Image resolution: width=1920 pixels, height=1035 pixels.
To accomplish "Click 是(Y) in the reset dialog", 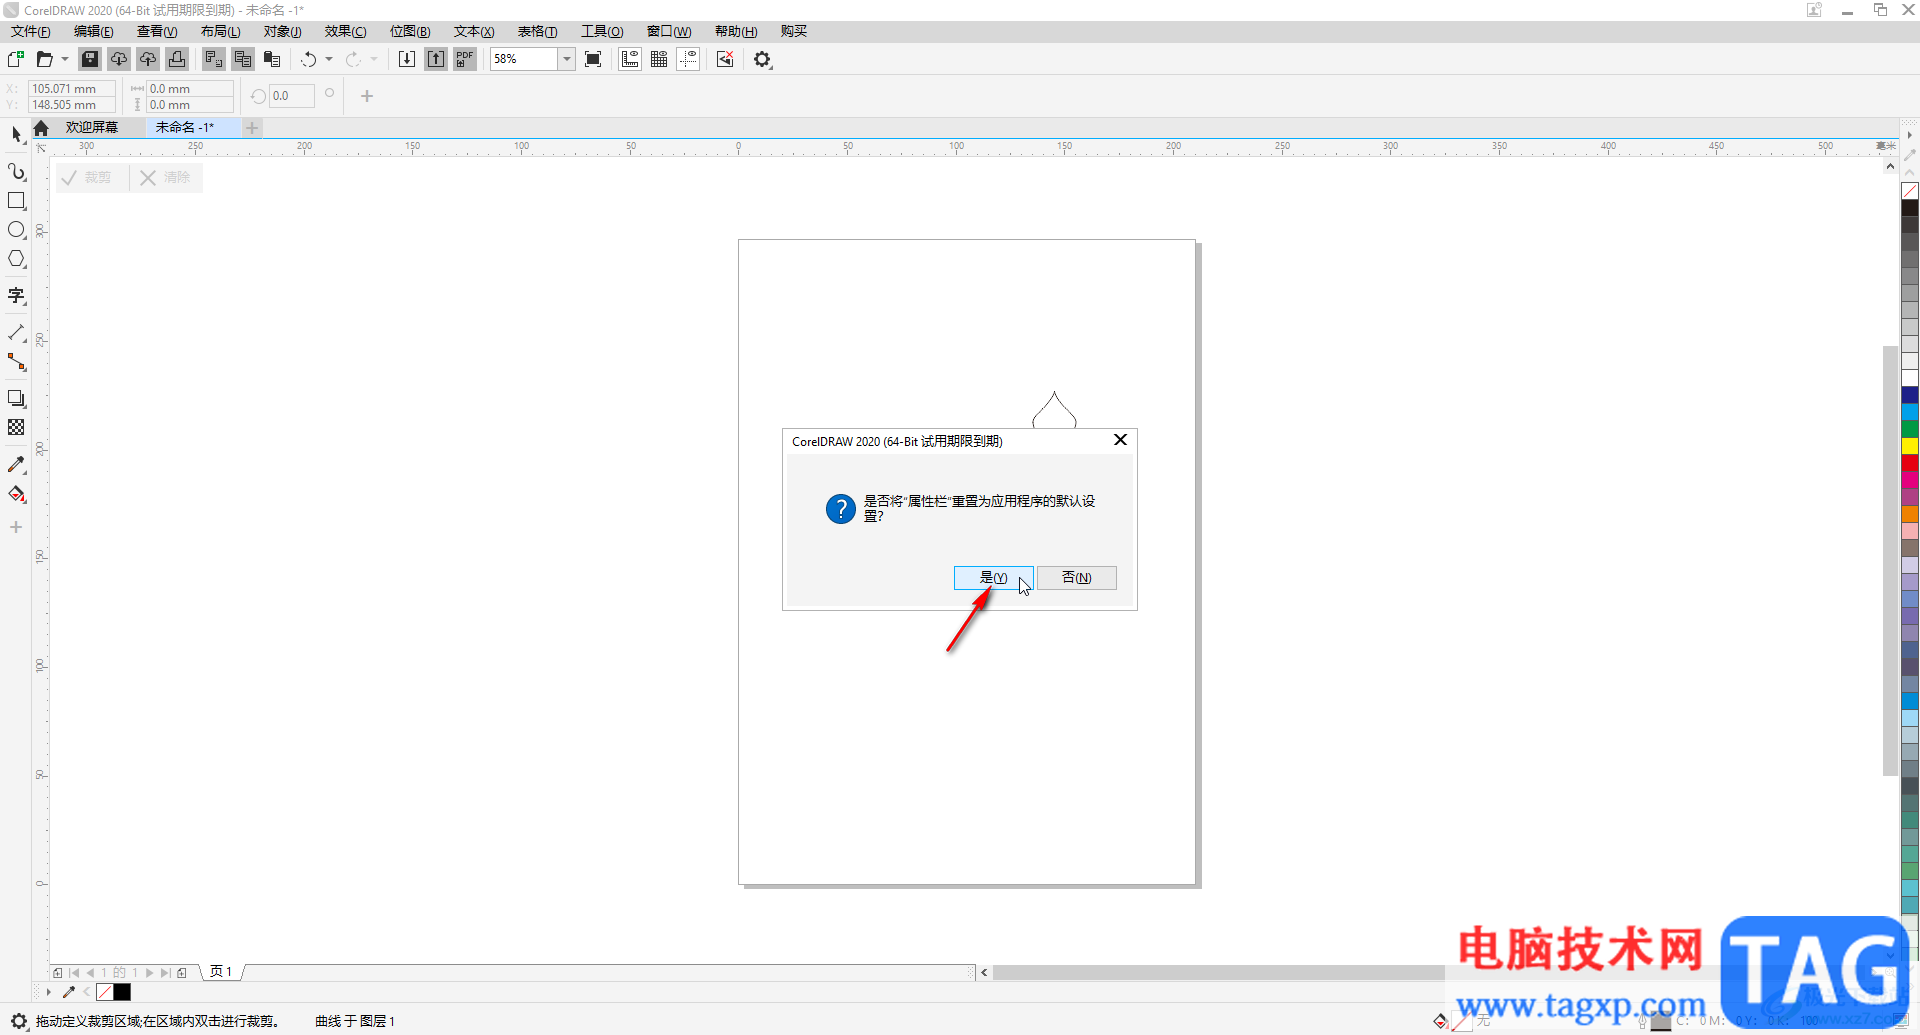I will (993, 578).
